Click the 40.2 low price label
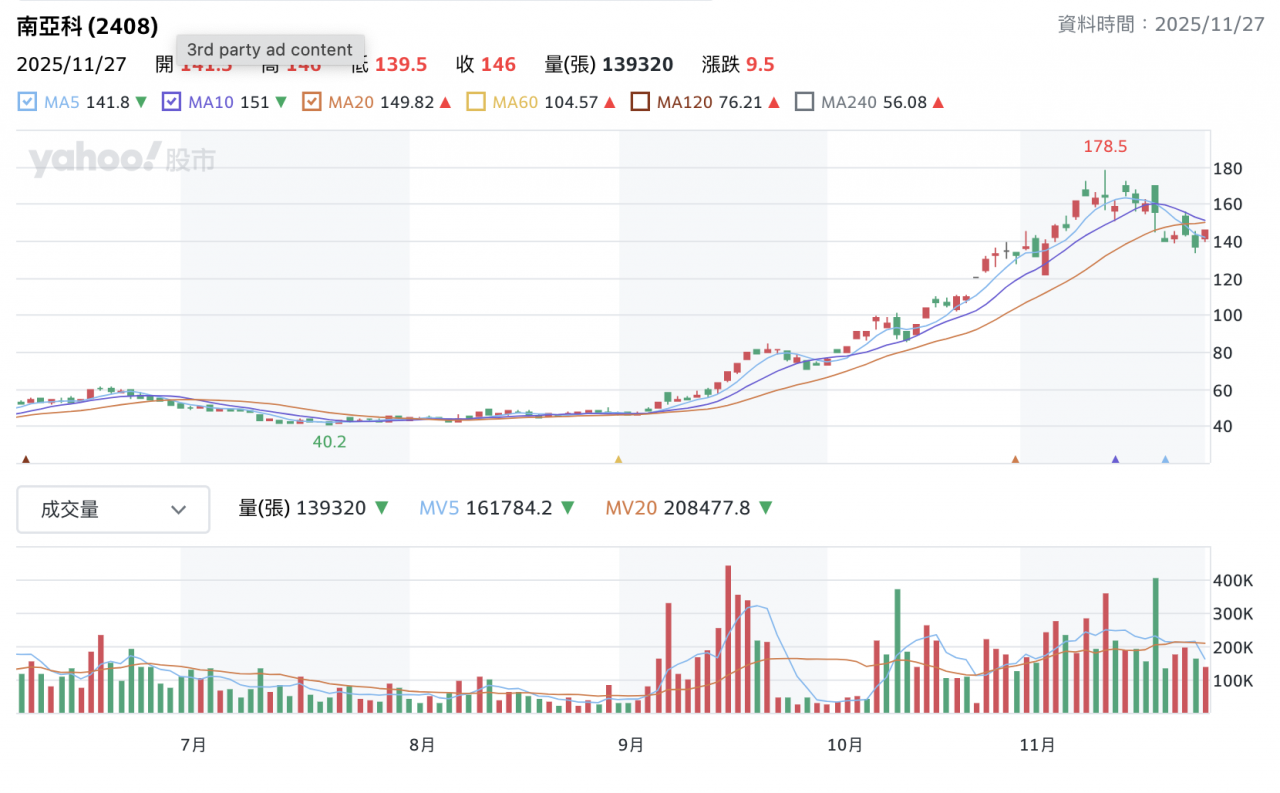 coord(329,441)
